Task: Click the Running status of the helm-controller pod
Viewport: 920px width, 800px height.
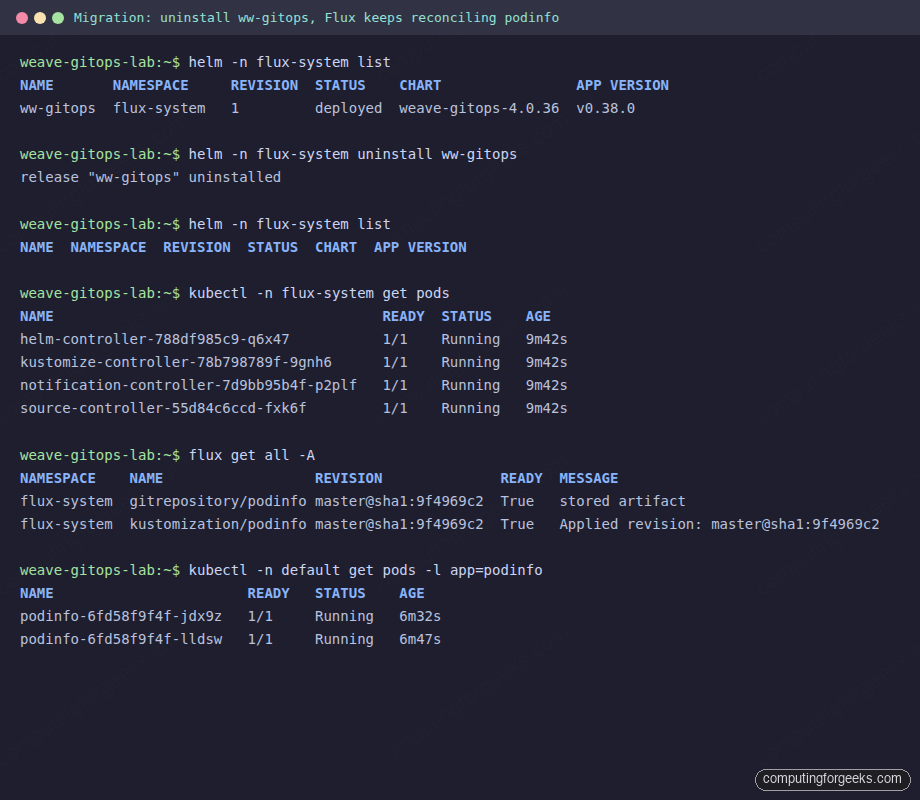Action: pyautogui.click(x=471, y=339)
